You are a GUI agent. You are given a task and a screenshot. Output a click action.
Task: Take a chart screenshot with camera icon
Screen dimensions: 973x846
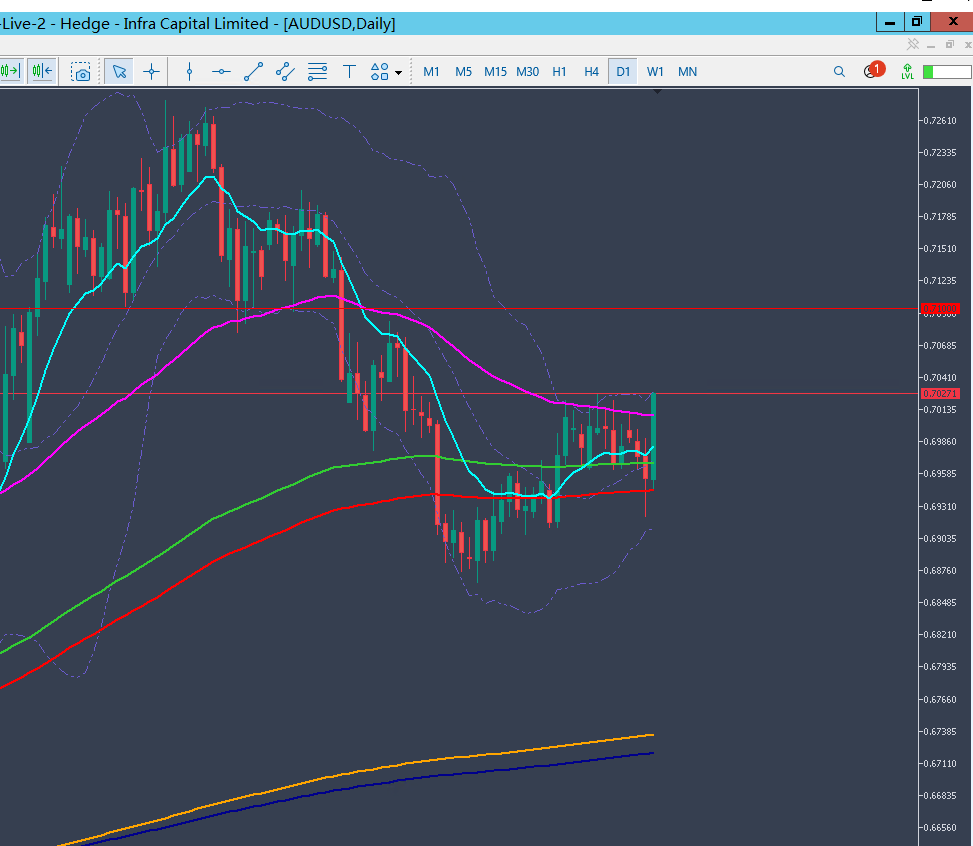click(x=81, y=72)
